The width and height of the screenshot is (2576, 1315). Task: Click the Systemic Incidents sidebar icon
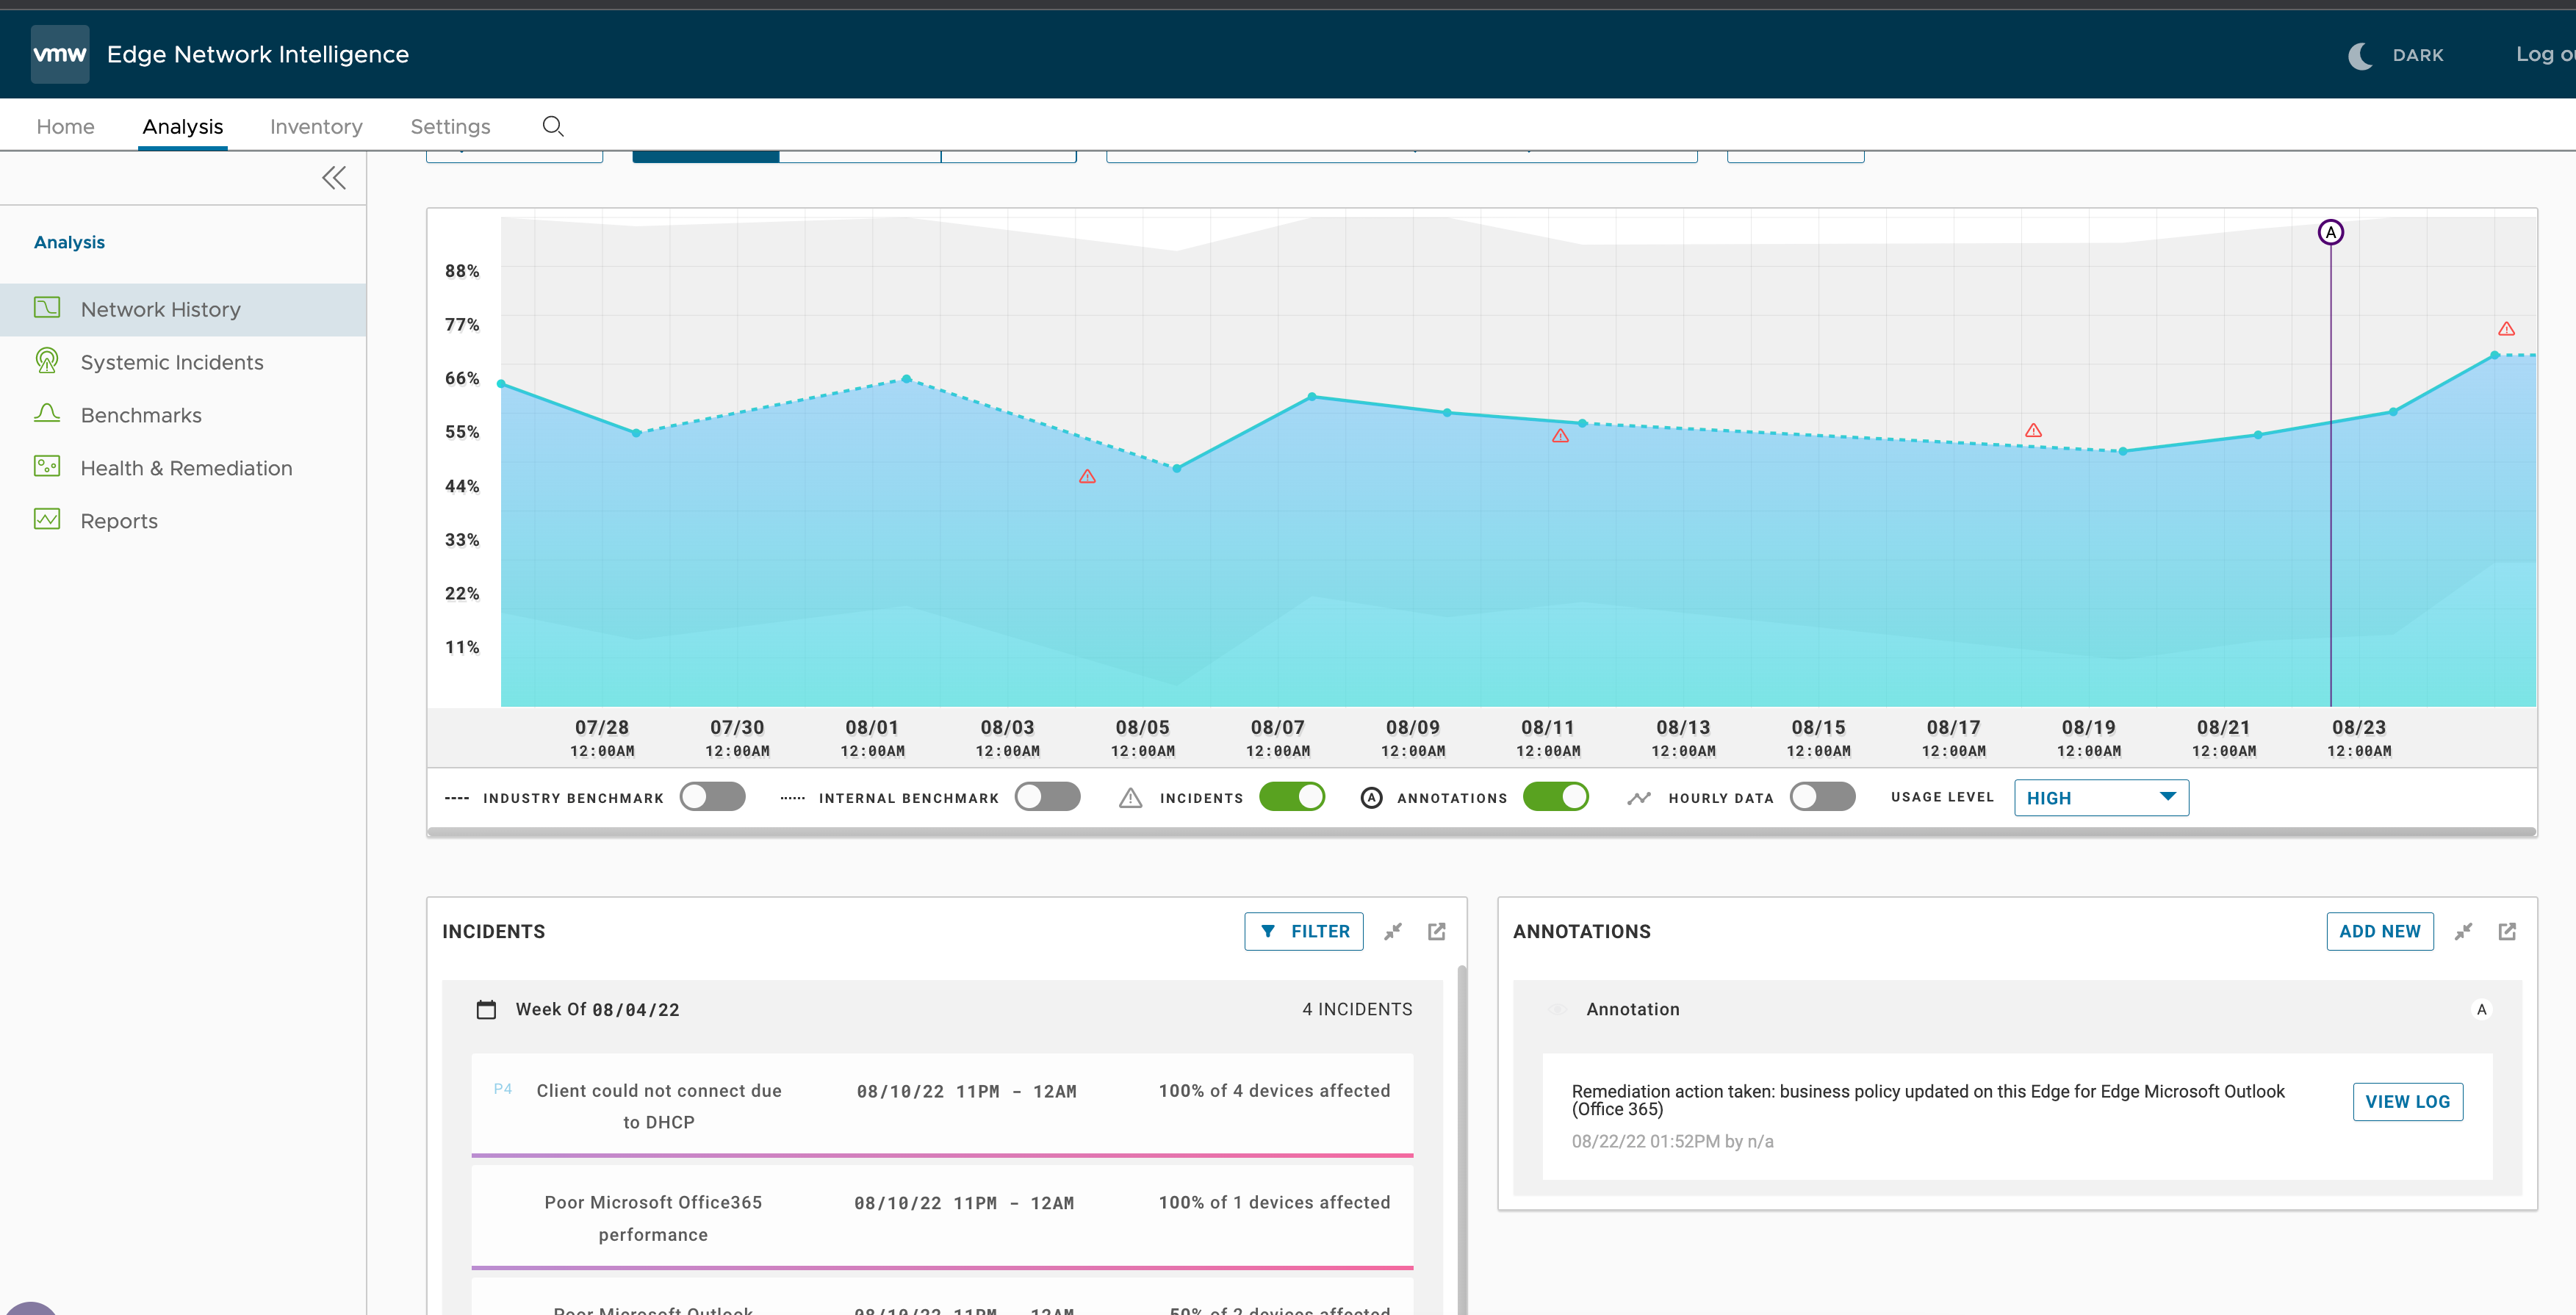pyautogui.click(x=46, y=359)
